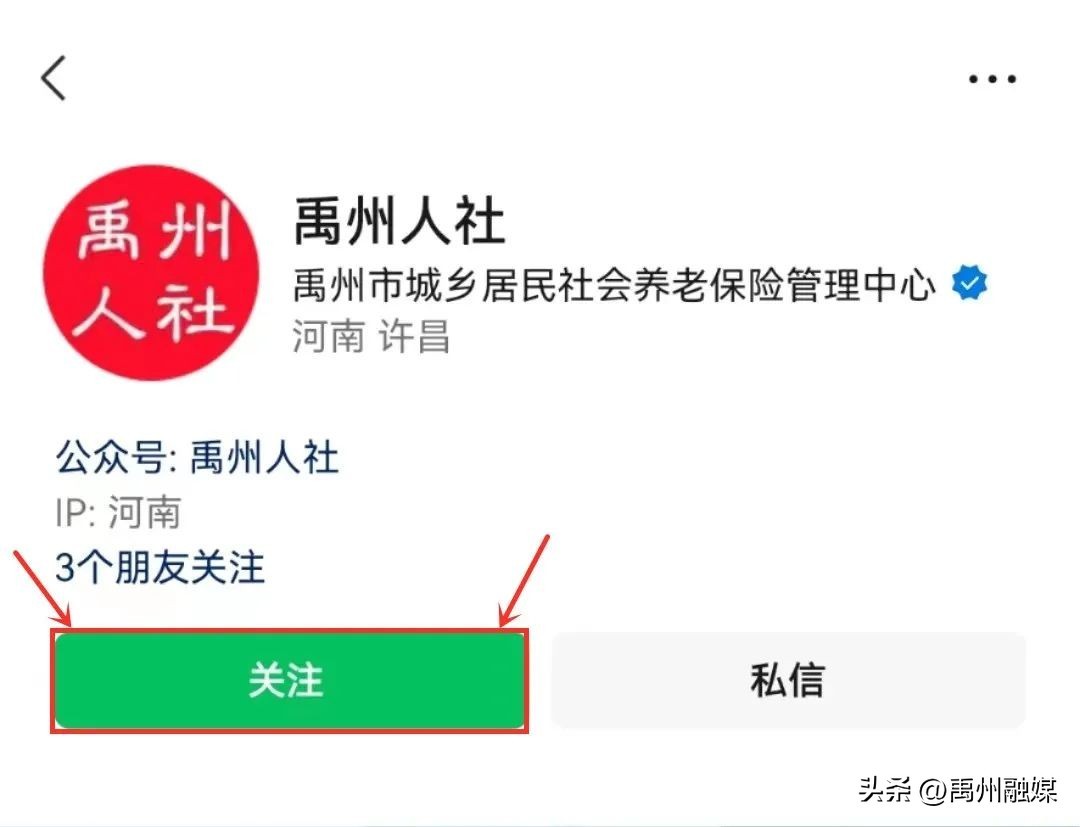Viewport: 1080px width, 827px height.
Task: Tap the 头条 logo text in watermark
Action: point(886,790)
